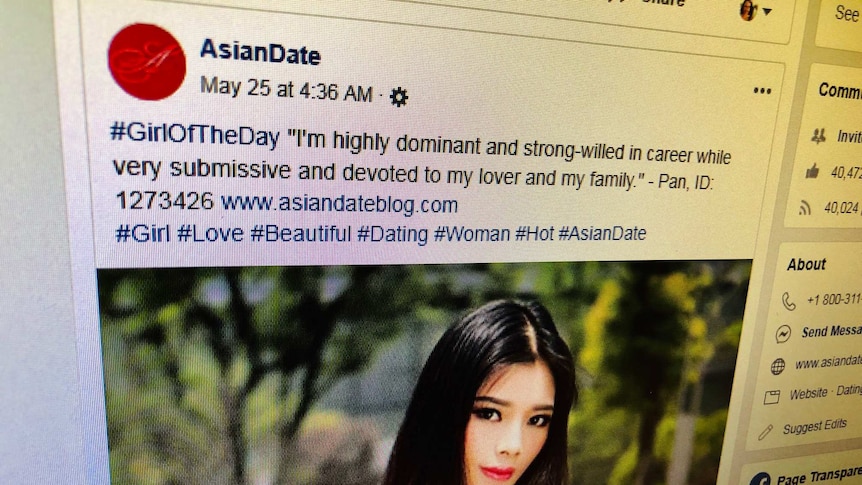
Task: Click the globe website icon
Action: click(x=777, y=366)
